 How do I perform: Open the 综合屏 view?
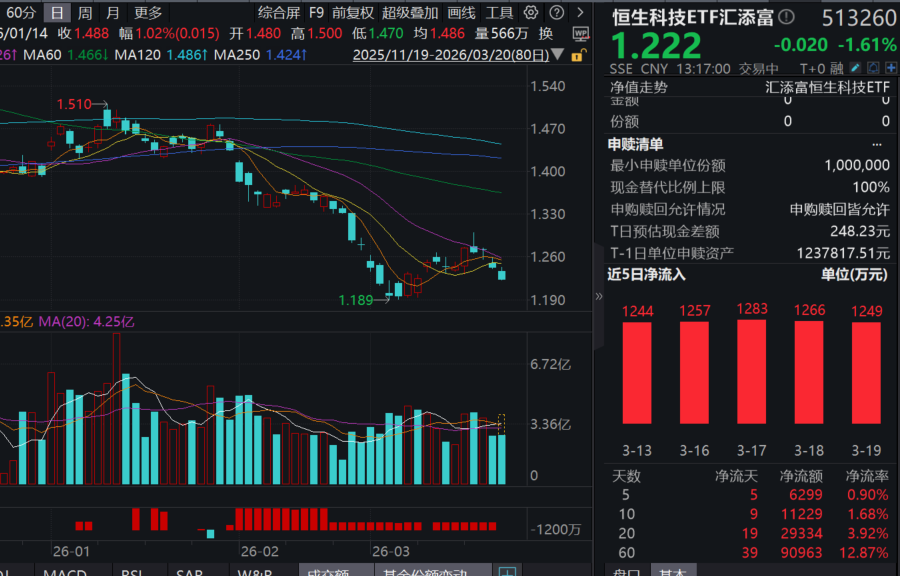point(278,13)
